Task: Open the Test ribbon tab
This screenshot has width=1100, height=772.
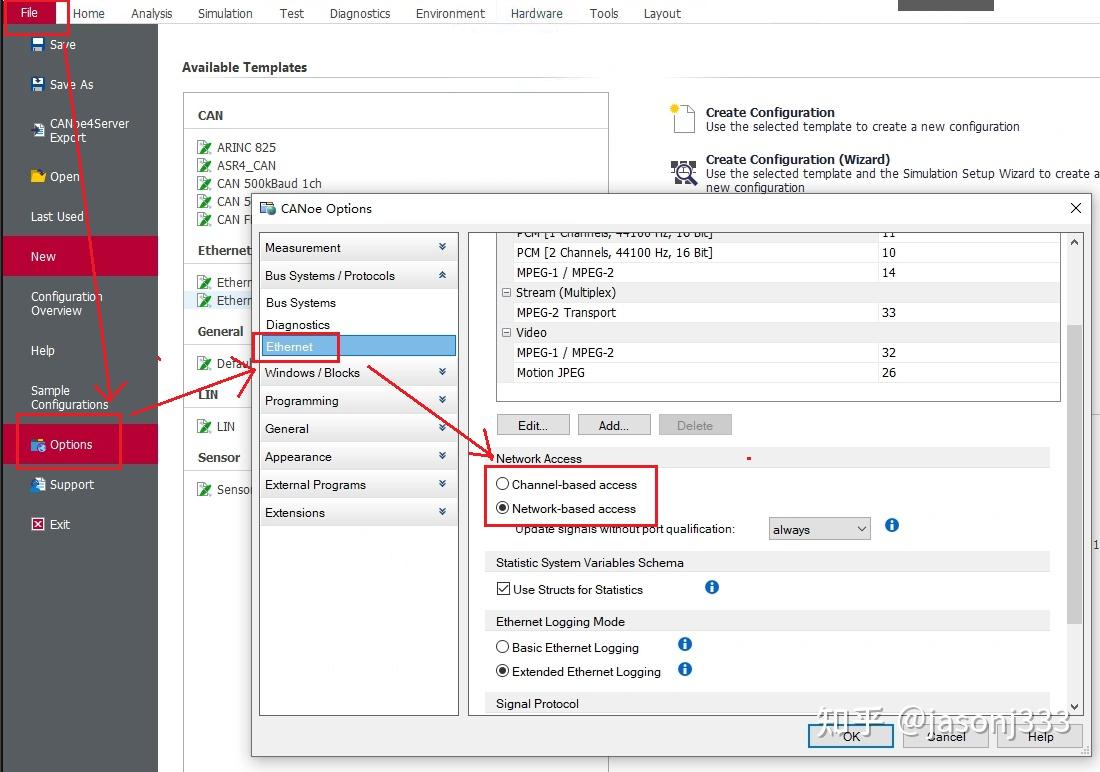Action: pyautogui.click(x=292, y=13)
